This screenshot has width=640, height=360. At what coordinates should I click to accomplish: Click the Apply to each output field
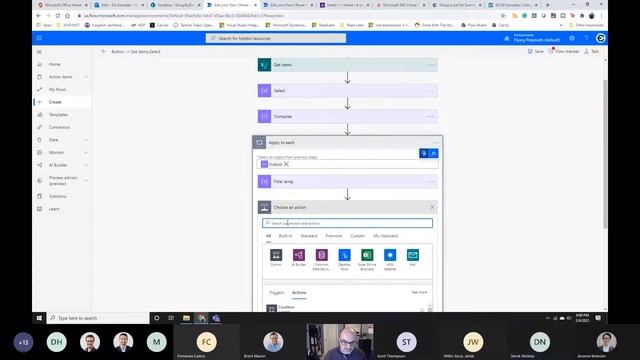347,164
